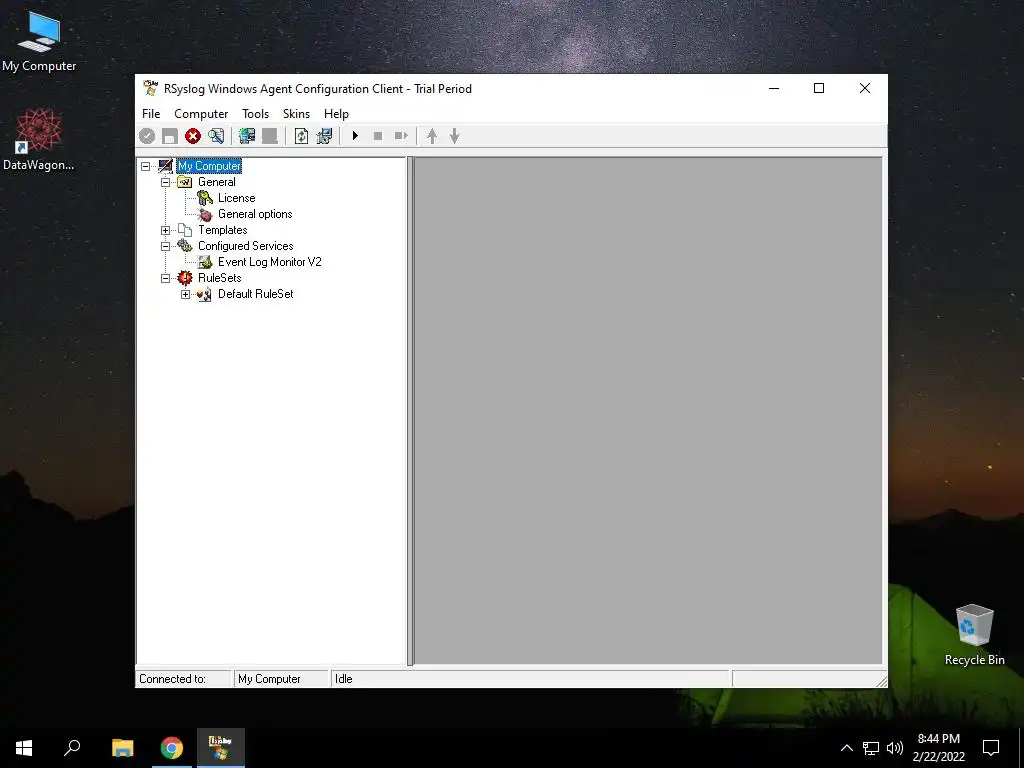
Task: Click the RSyslog title bar app icon
Action: [x=151, y=88]
